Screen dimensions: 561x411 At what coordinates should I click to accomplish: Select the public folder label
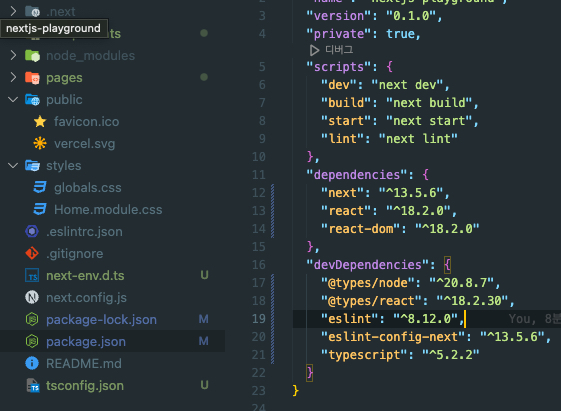pos(64,99)
